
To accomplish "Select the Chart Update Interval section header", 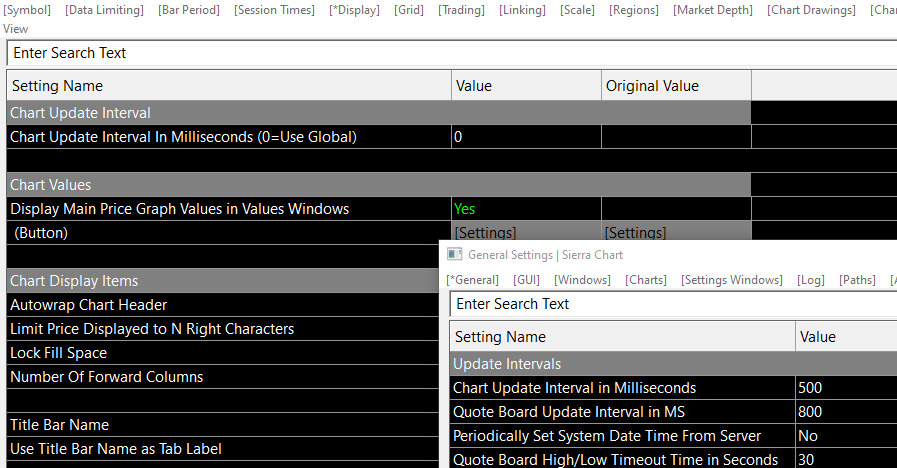I will pyautogui.click(x=379, y=113).
